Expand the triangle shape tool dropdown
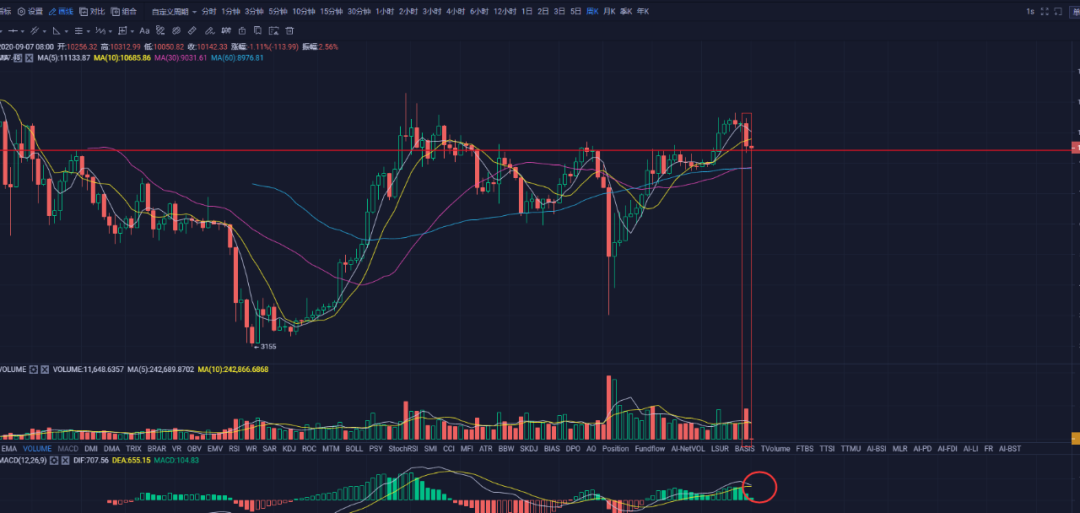This screenshot has width=1080, height=513. tap(66, 31)
